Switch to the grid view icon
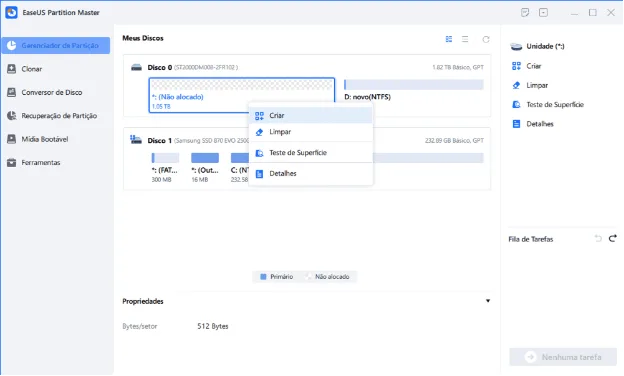This screenshot has height=376, width=624. (449, 39)
